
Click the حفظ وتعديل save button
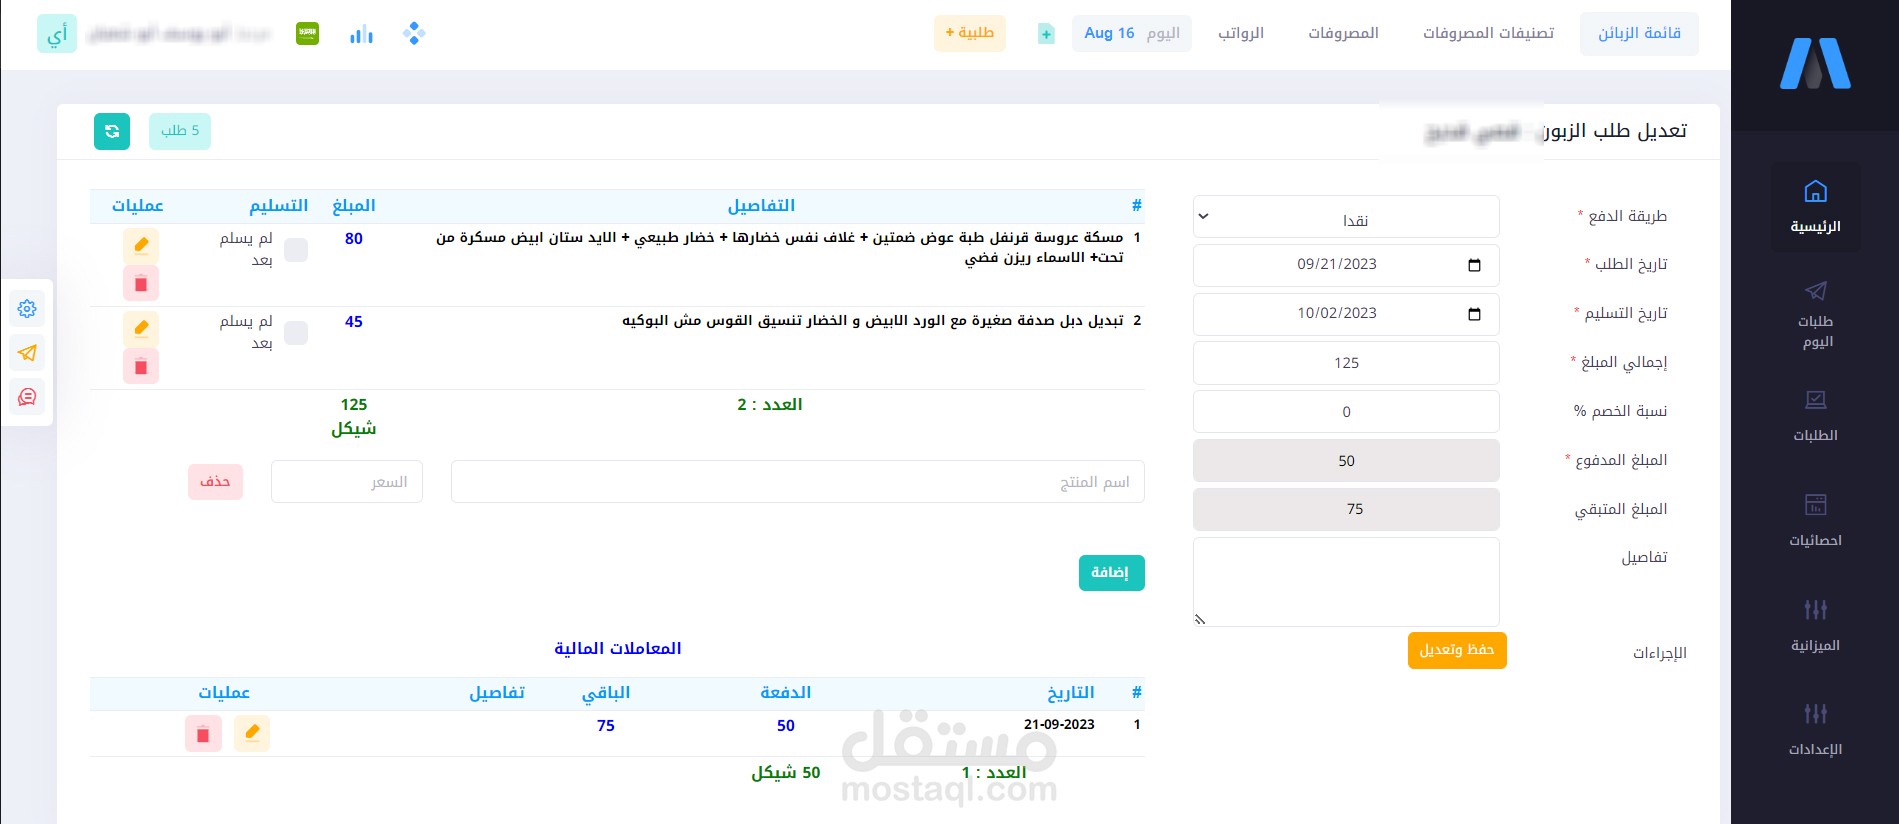coord(1457,650)
